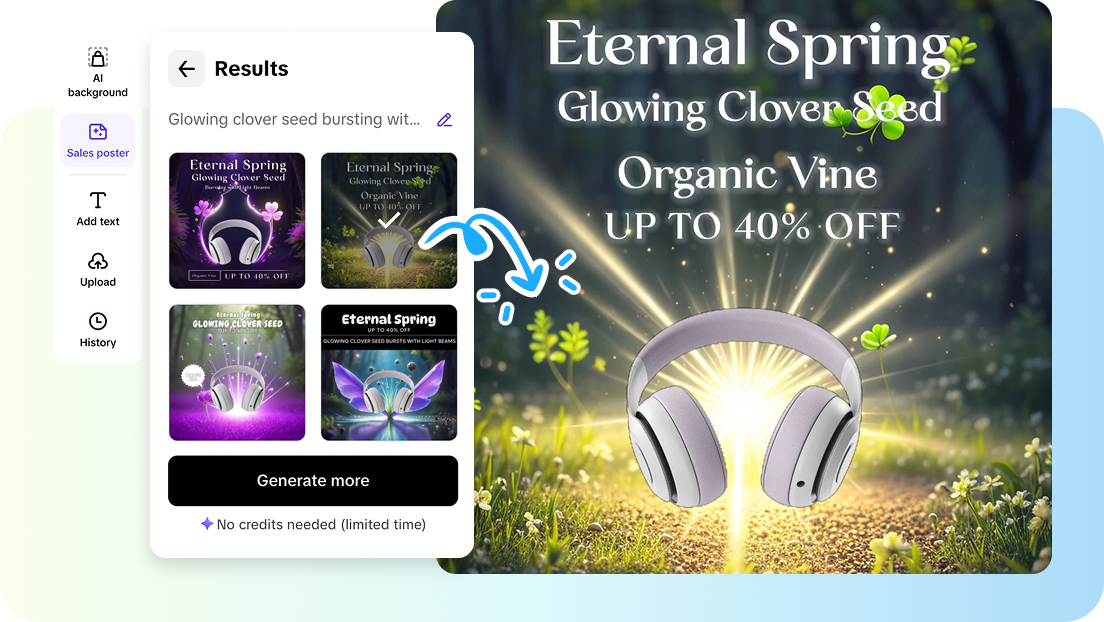
Task: Choose the Add text tool
Action: 98,209
